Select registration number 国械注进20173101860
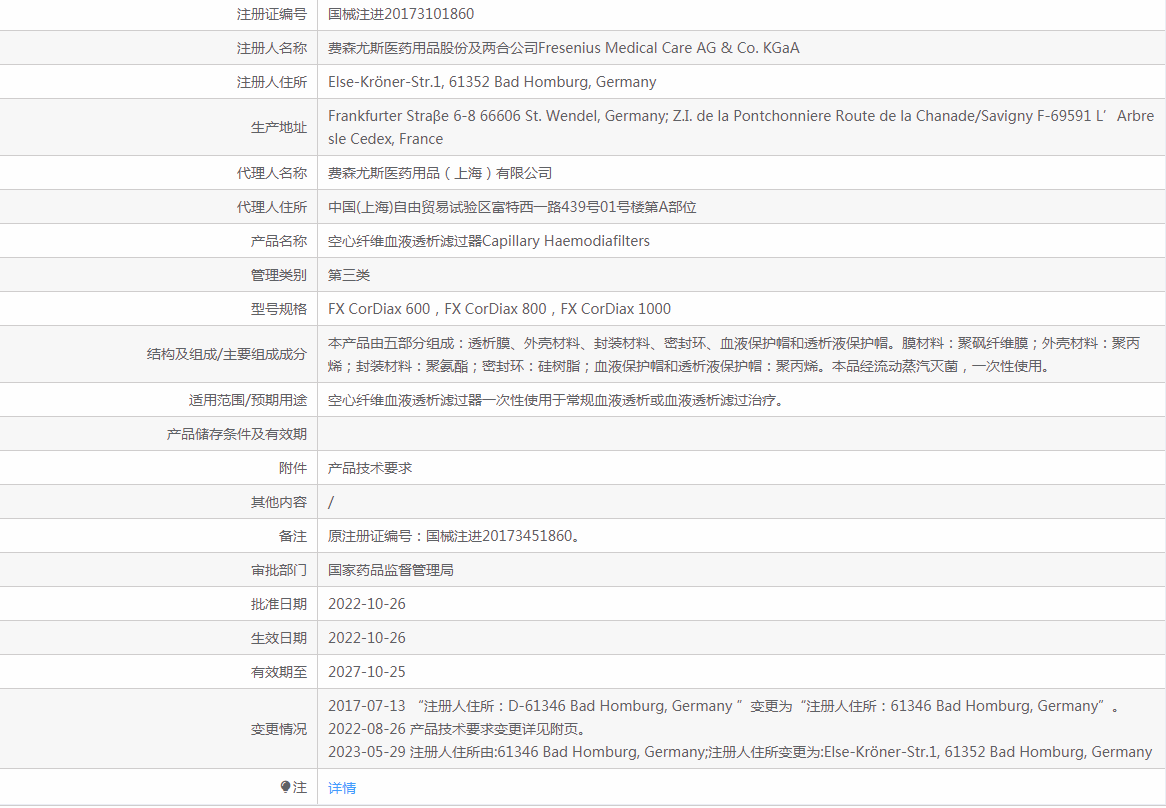 401,14
